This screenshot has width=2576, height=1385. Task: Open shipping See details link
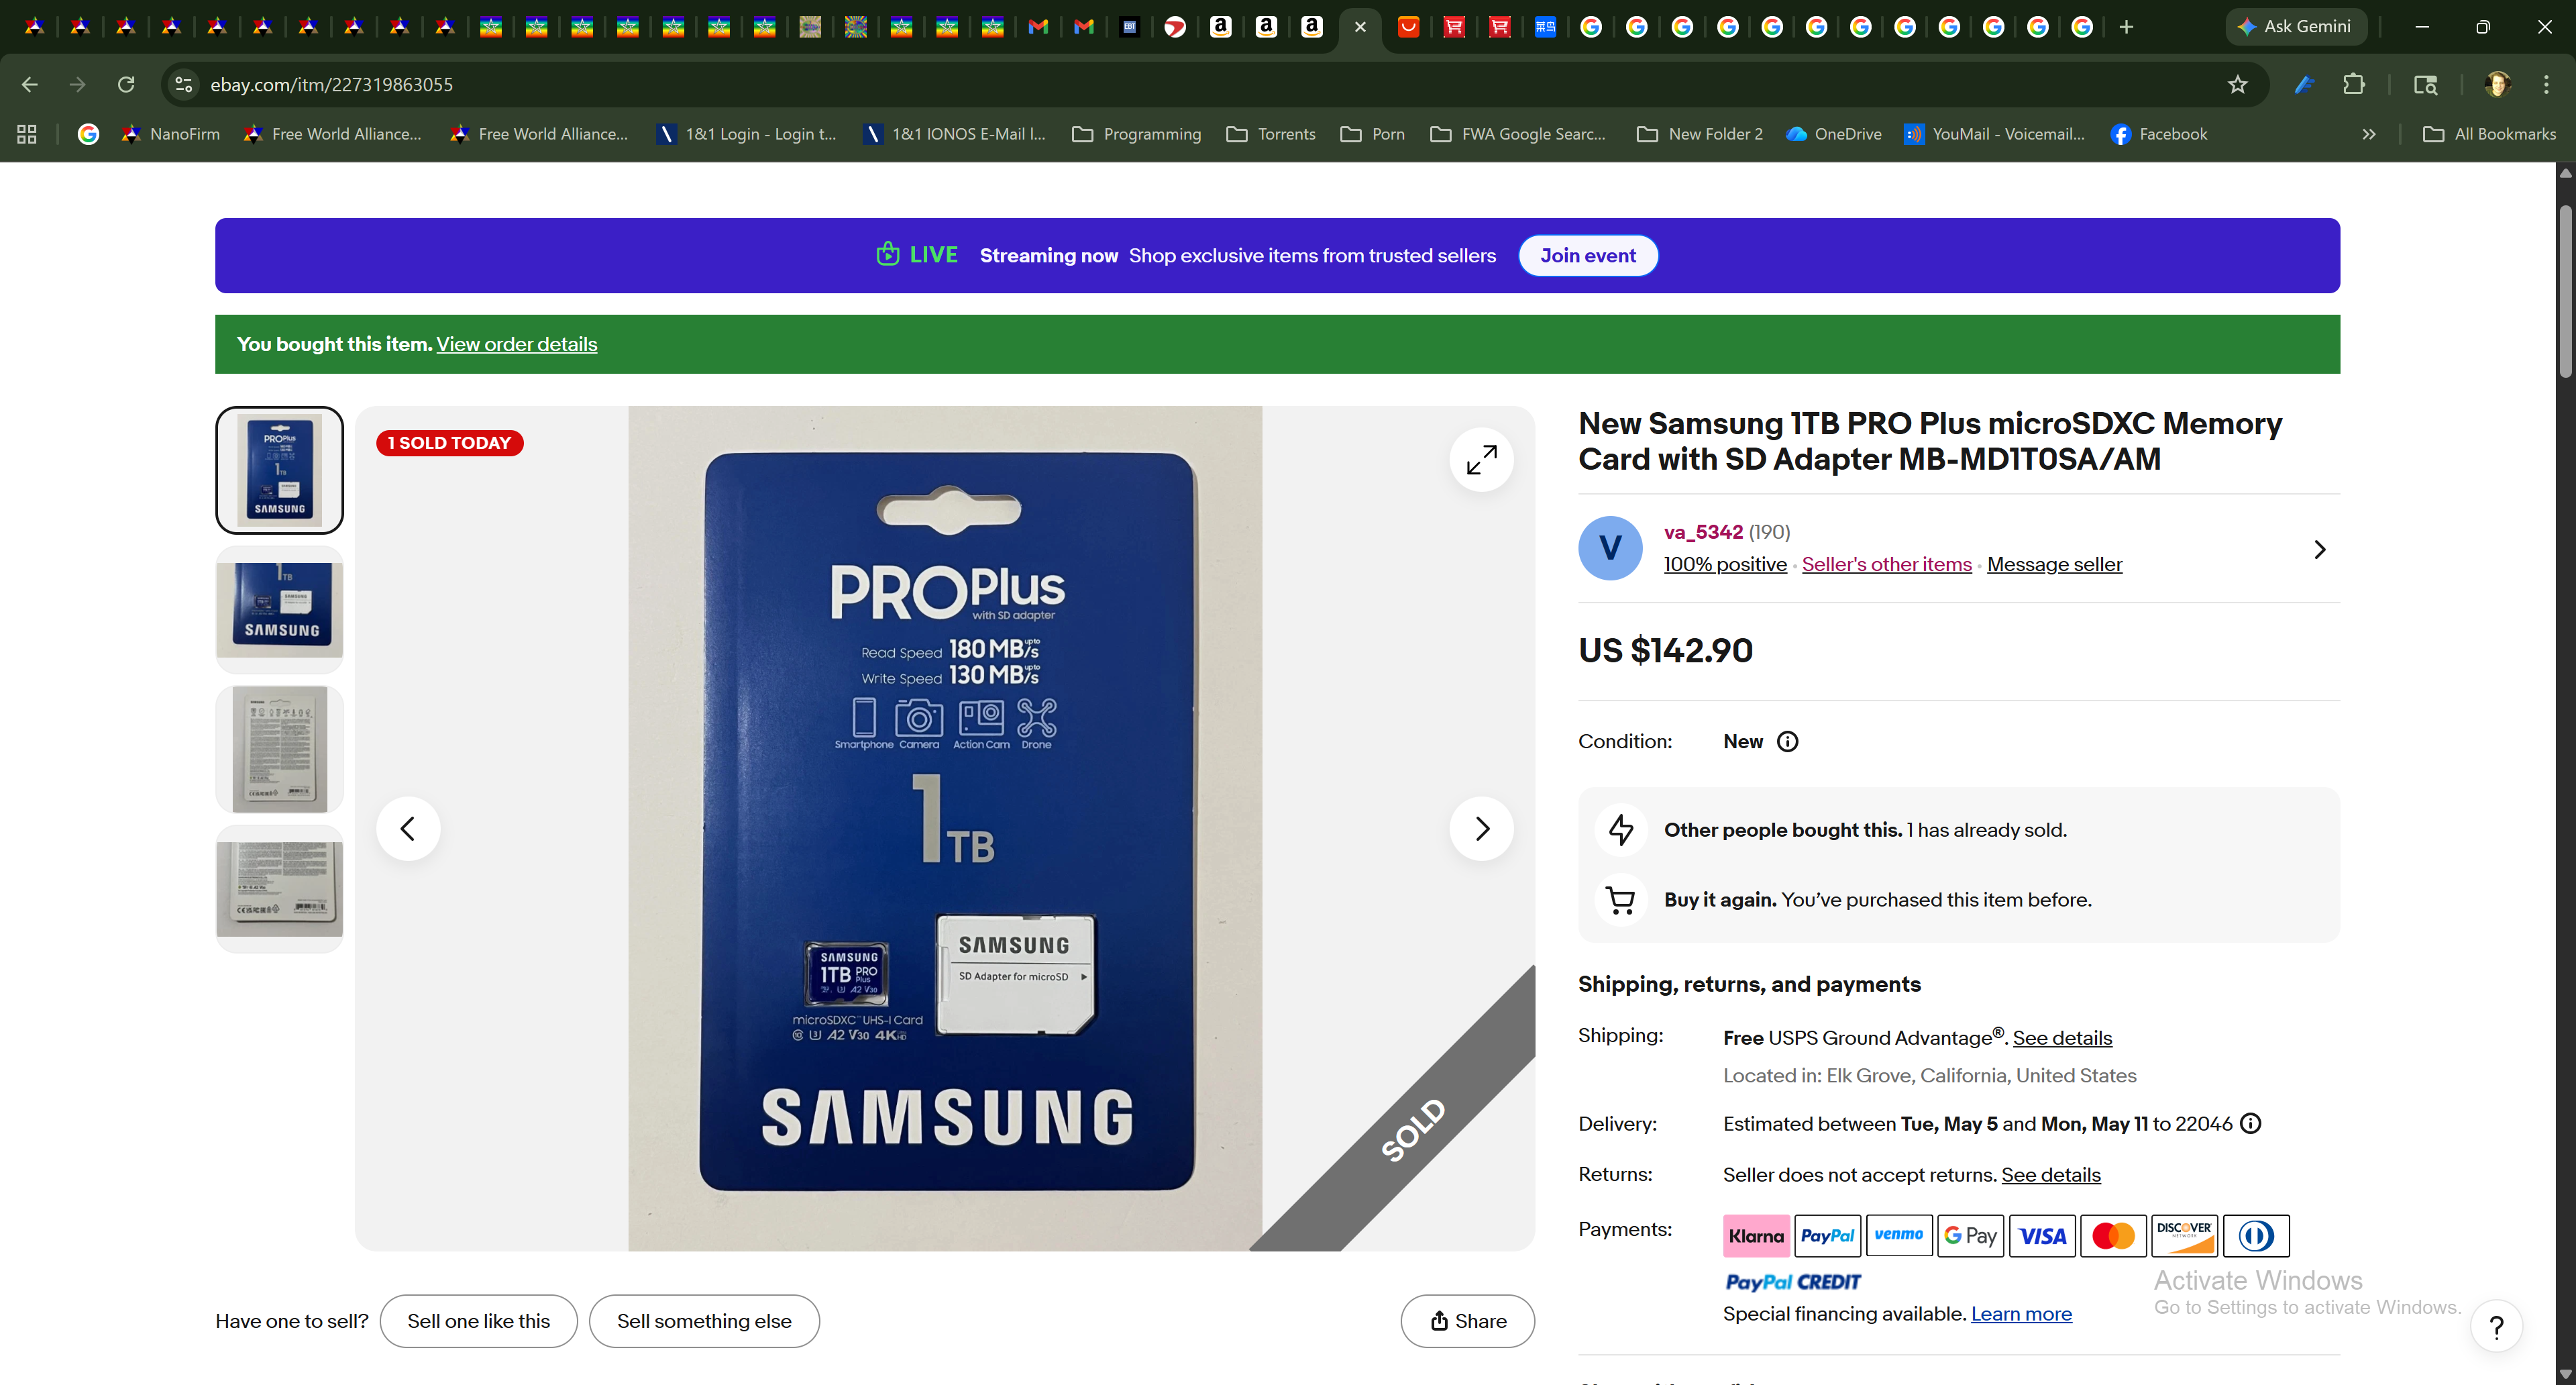click(x=2062, y=1038)
